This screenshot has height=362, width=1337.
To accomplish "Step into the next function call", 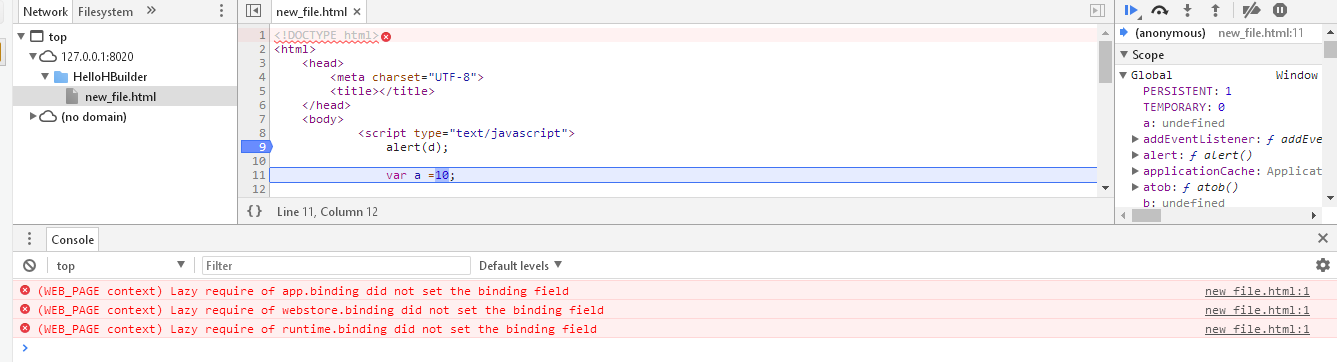I will click(1188, 10).
